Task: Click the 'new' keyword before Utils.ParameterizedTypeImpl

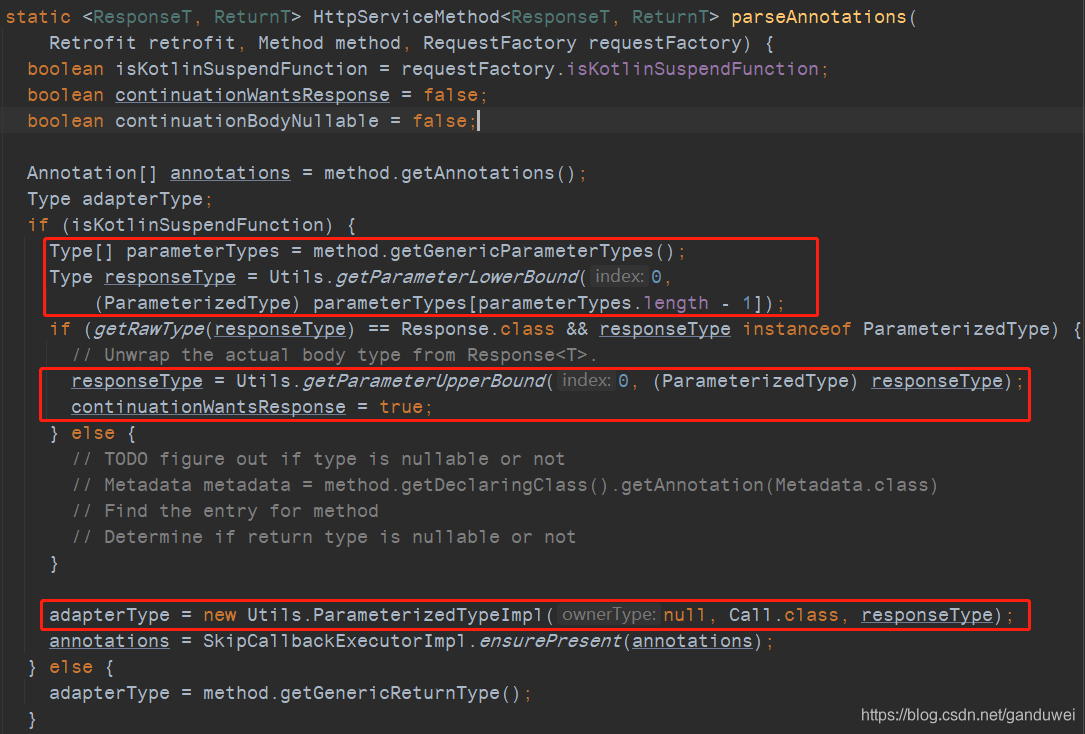Action: click(x=219, y=615)
